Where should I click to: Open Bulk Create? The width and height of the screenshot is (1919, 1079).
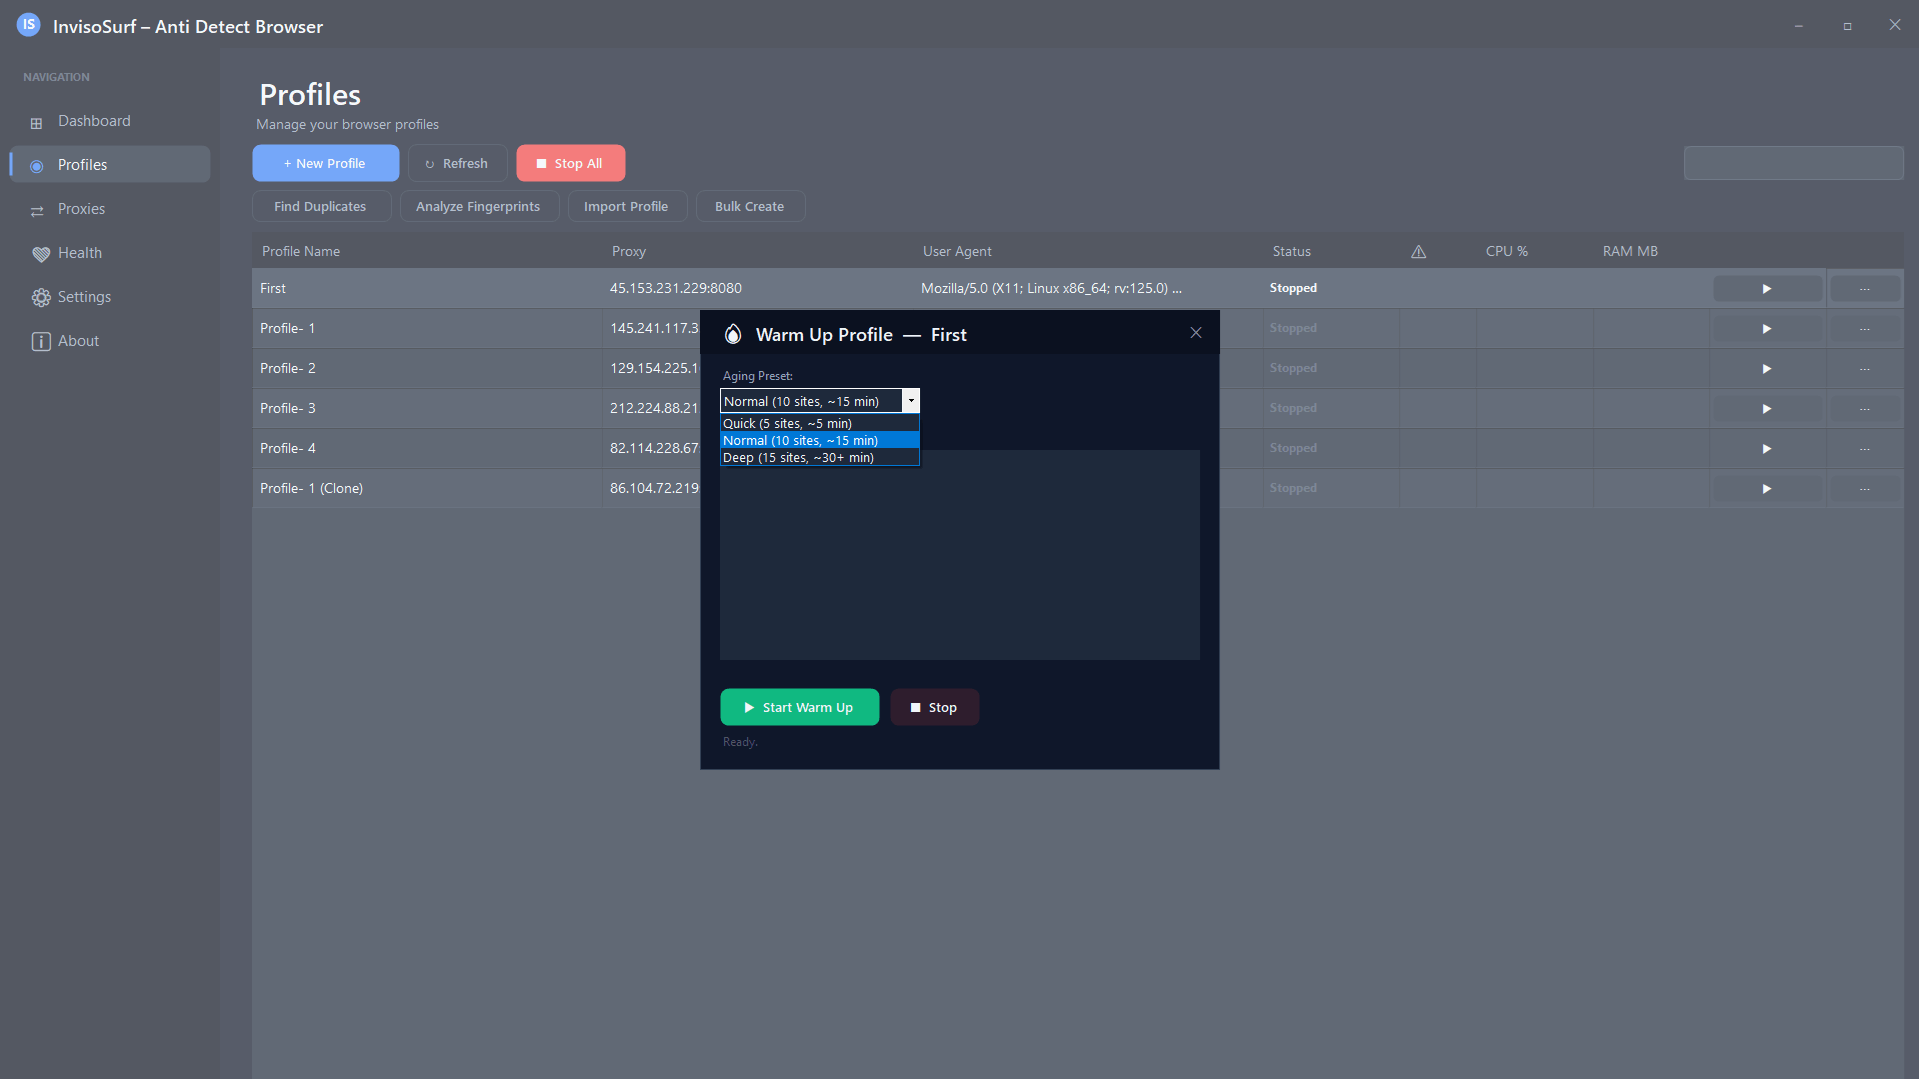pyautogui.click(x=749, y=206)
